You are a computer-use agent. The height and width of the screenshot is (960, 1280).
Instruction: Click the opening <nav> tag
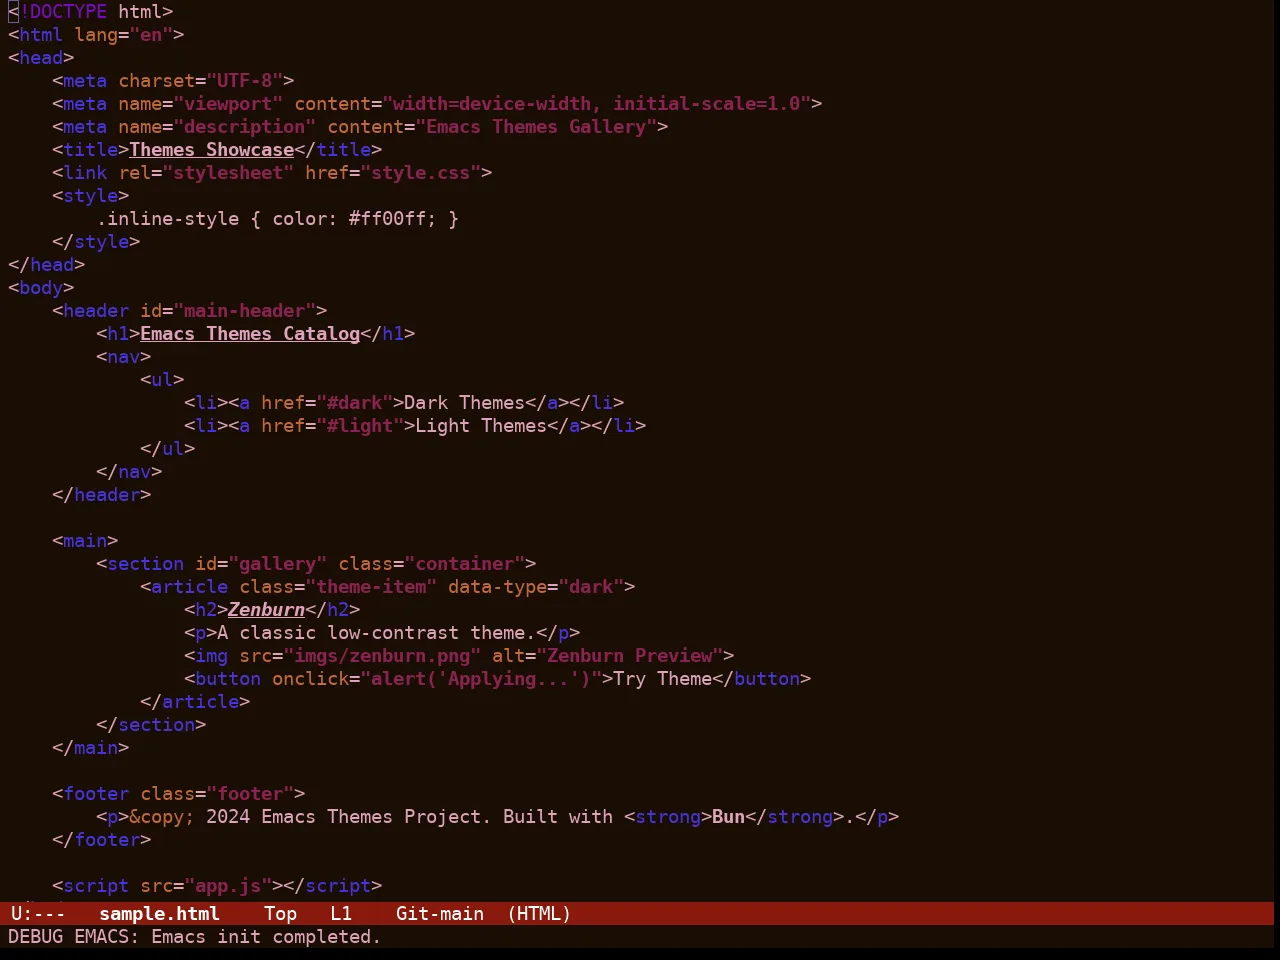(124, 356)
